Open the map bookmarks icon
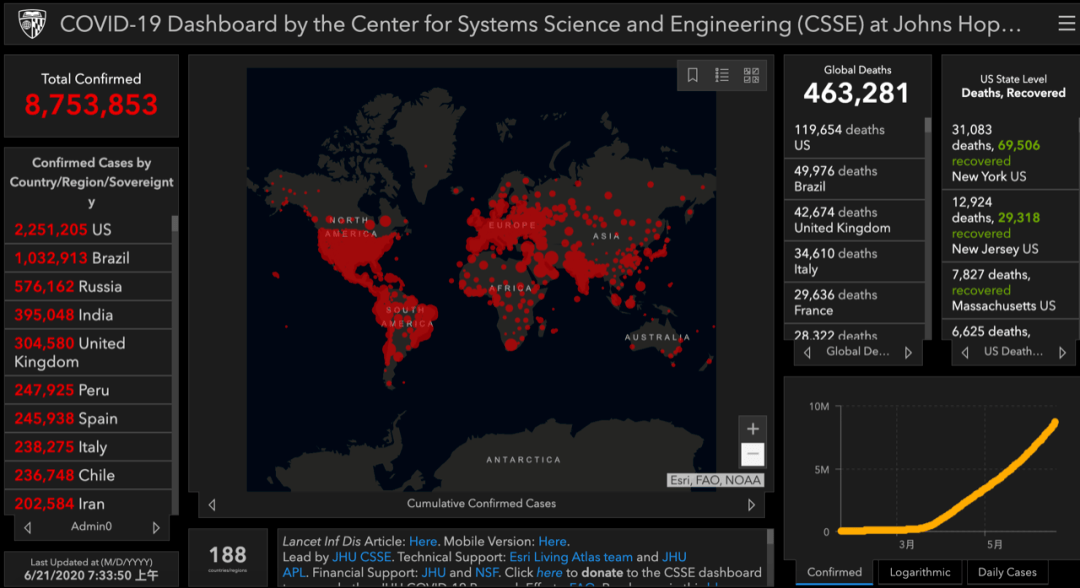The width and height of the screenshot is (1080, 588). click(x=693, y=75)
